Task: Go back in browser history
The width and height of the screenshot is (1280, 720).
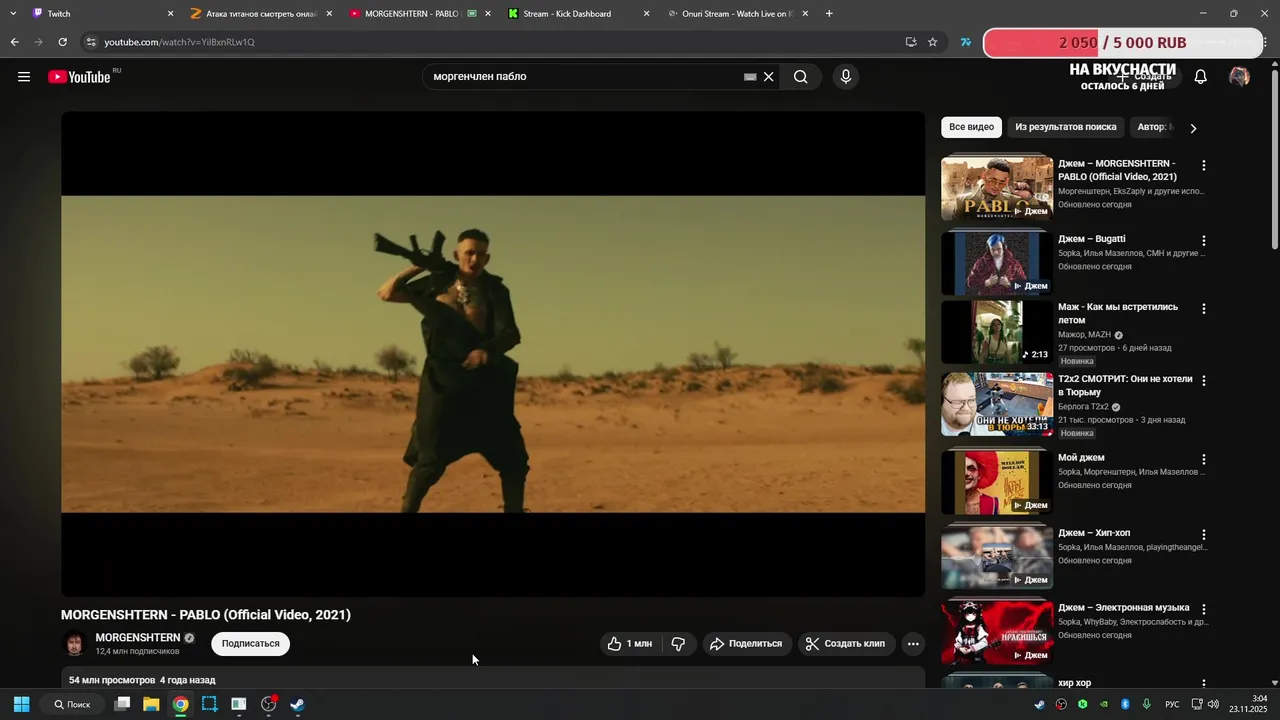Action: click(14, 42)
